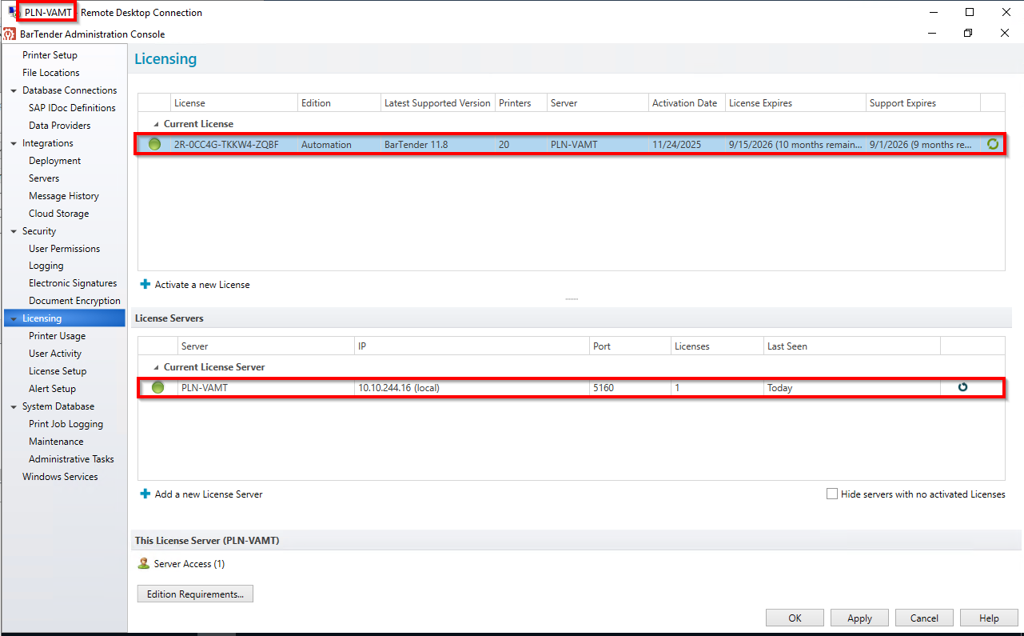Click the Cancel button
This screenshot has height=636, width=1024.
(924, 618)
